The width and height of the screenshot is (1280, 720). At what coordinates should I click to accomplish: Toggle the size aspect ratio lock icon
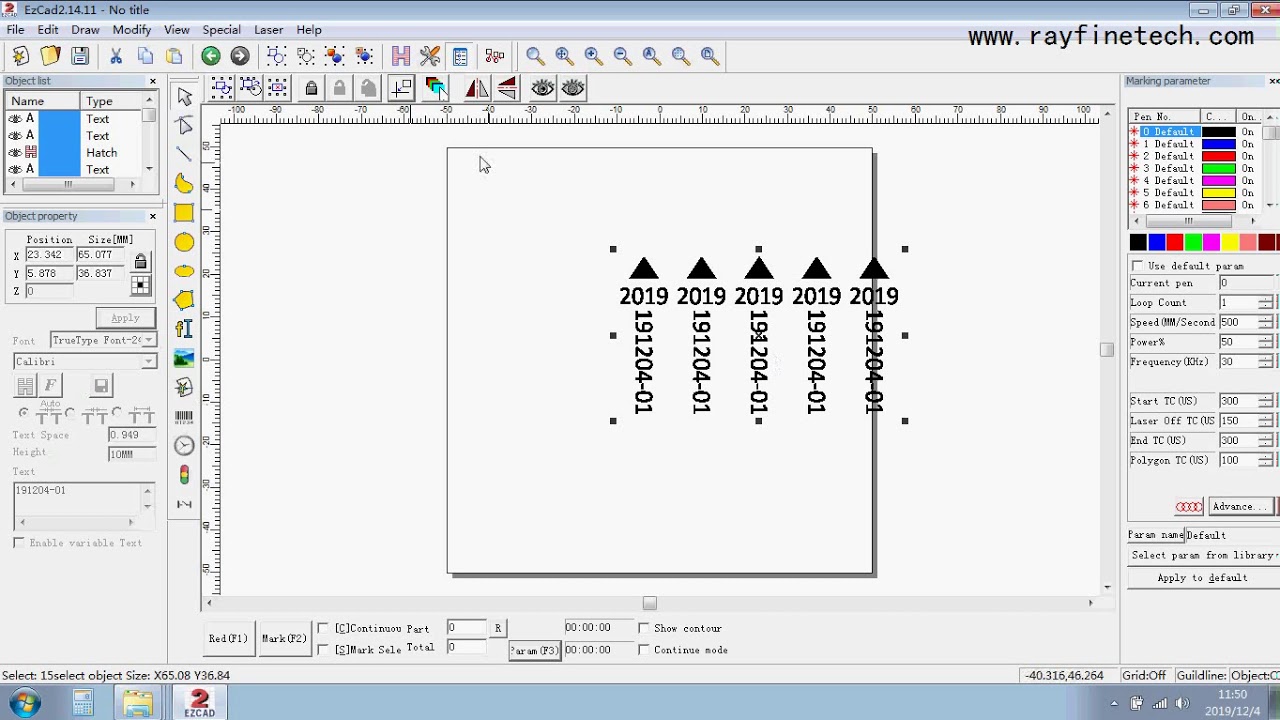pyautogui.click(x=140, y=262)
